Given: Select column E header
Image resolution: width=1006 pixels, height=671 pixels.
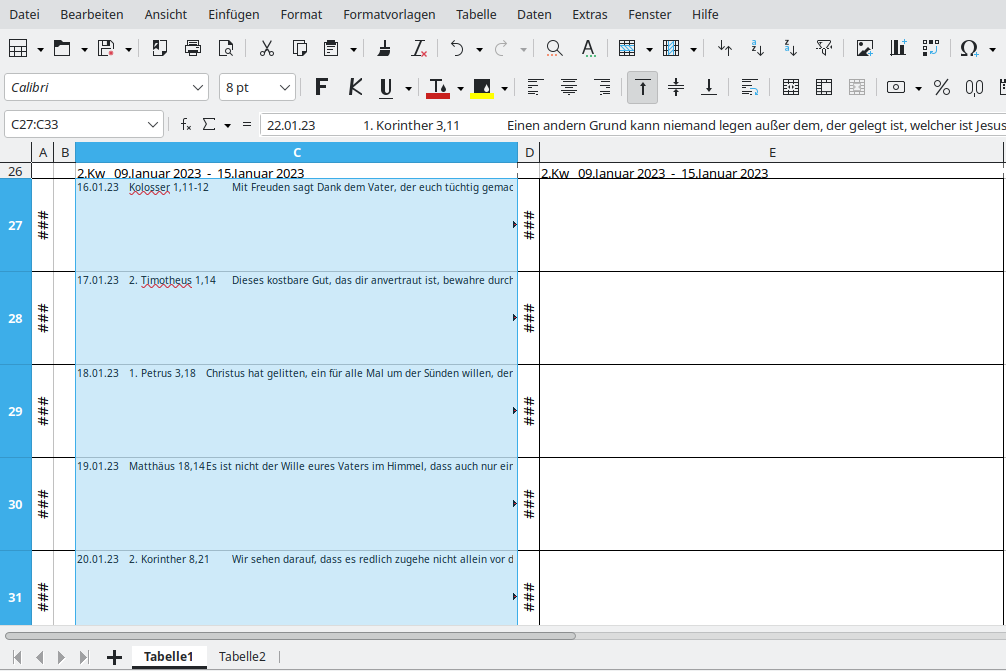Looking at the screenshot, I should 771,152.
